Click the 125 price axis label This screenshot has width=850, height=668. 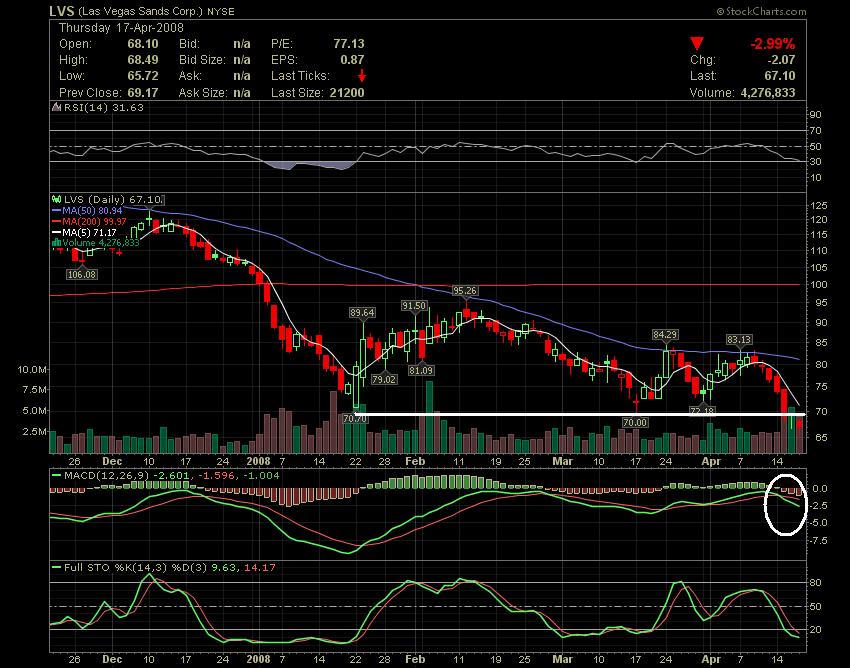(819, 206)
